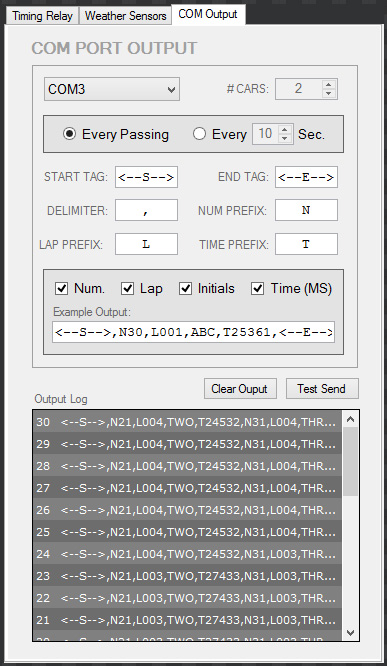Toggle the Time (MS) checkbox
The width and height of the screenshot is (387, 666).
(258, 289)
